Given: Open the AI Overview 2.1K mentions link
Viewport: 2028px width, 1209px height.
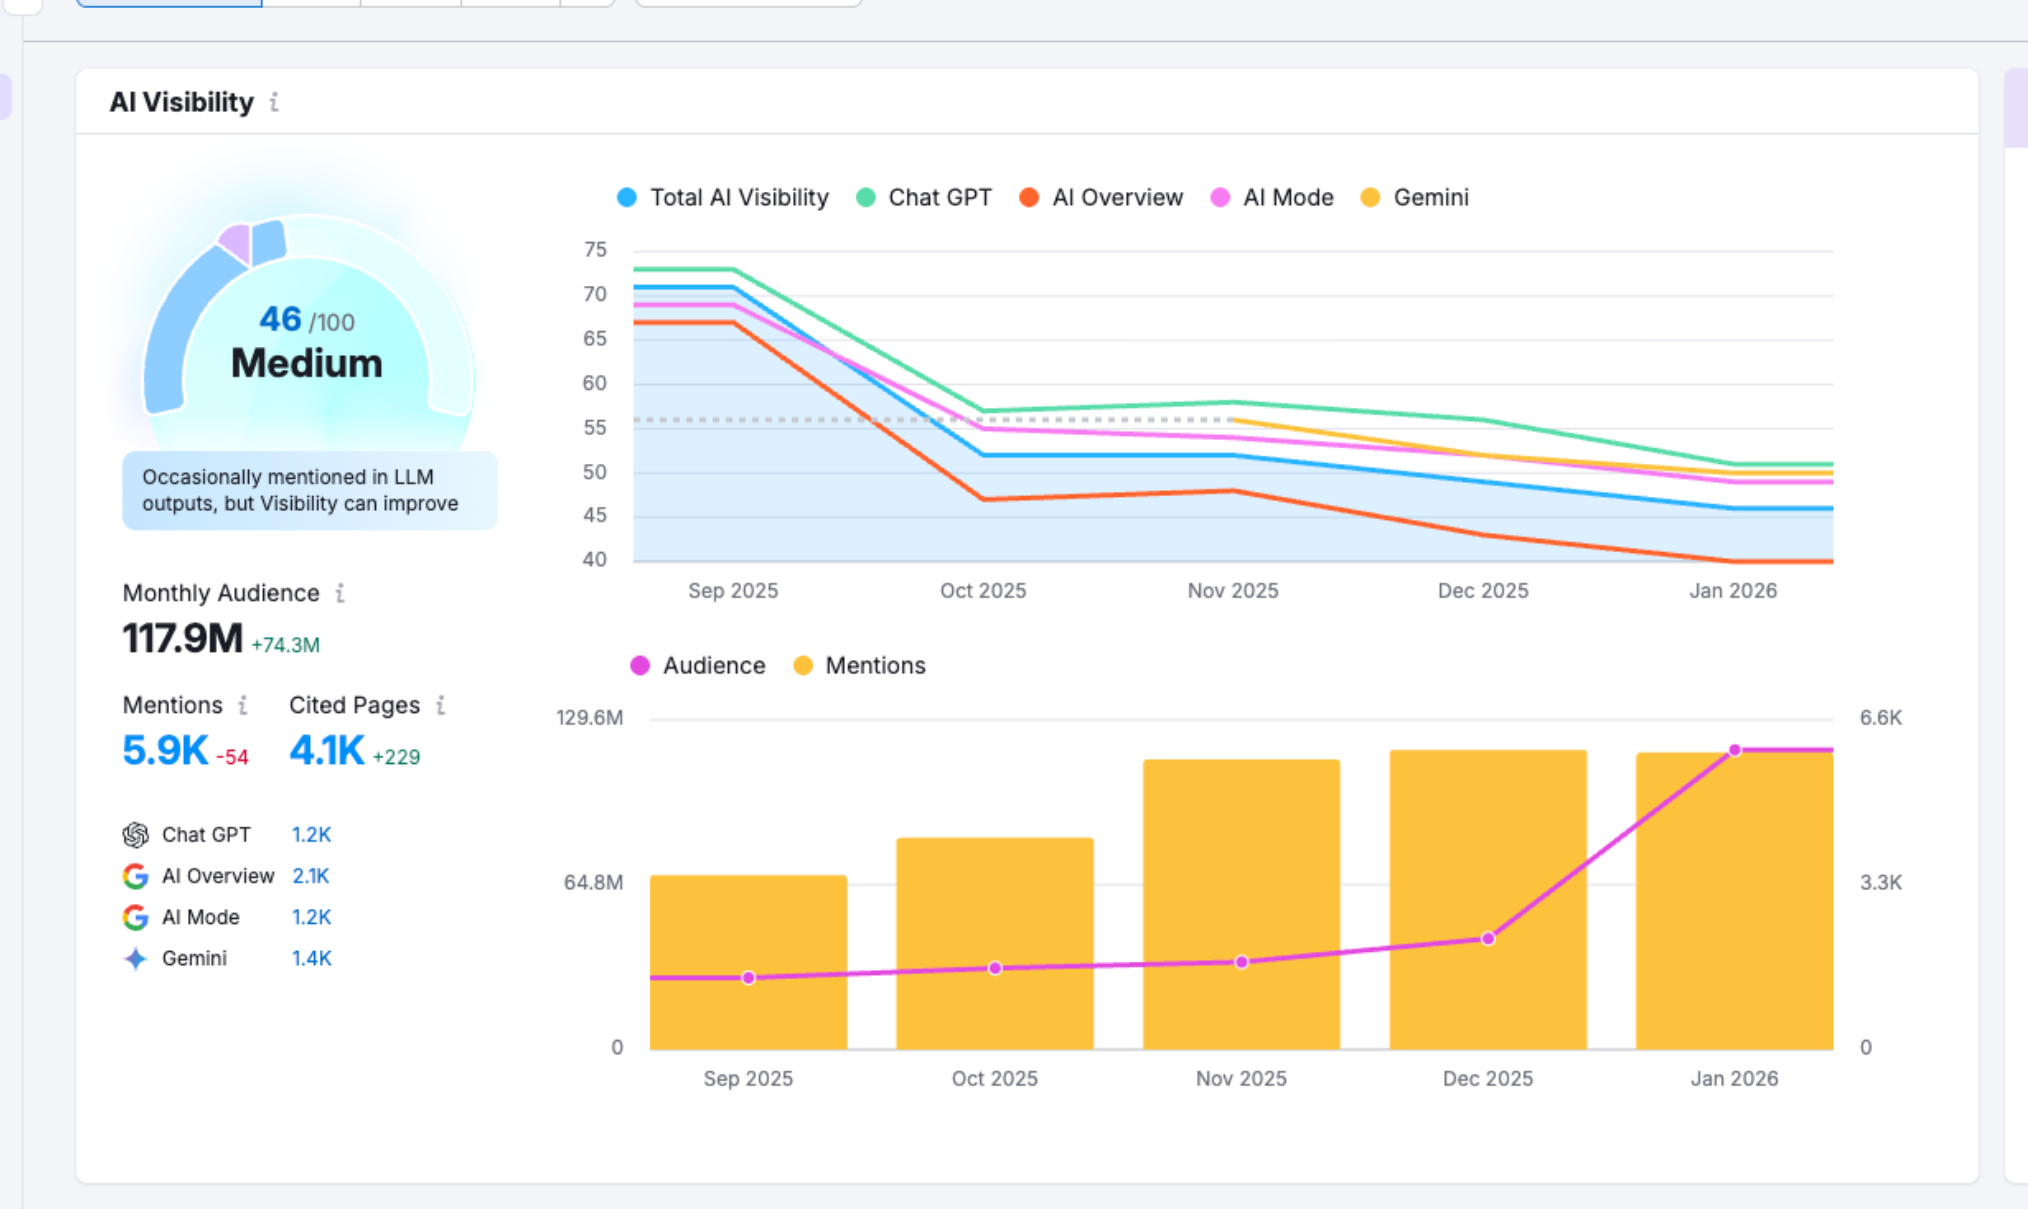Looking at the screenshot, I should click(x=310, y=876).
